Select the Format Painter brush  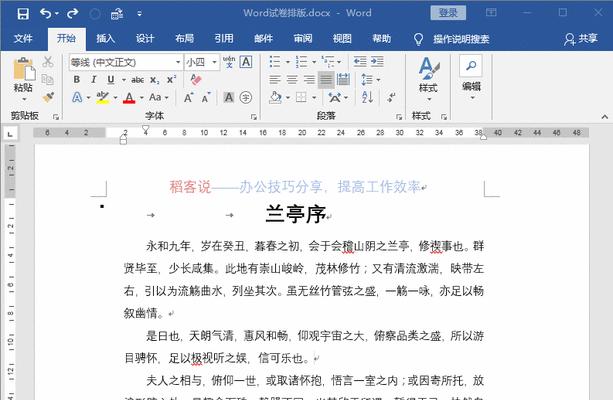pos(48,97)
